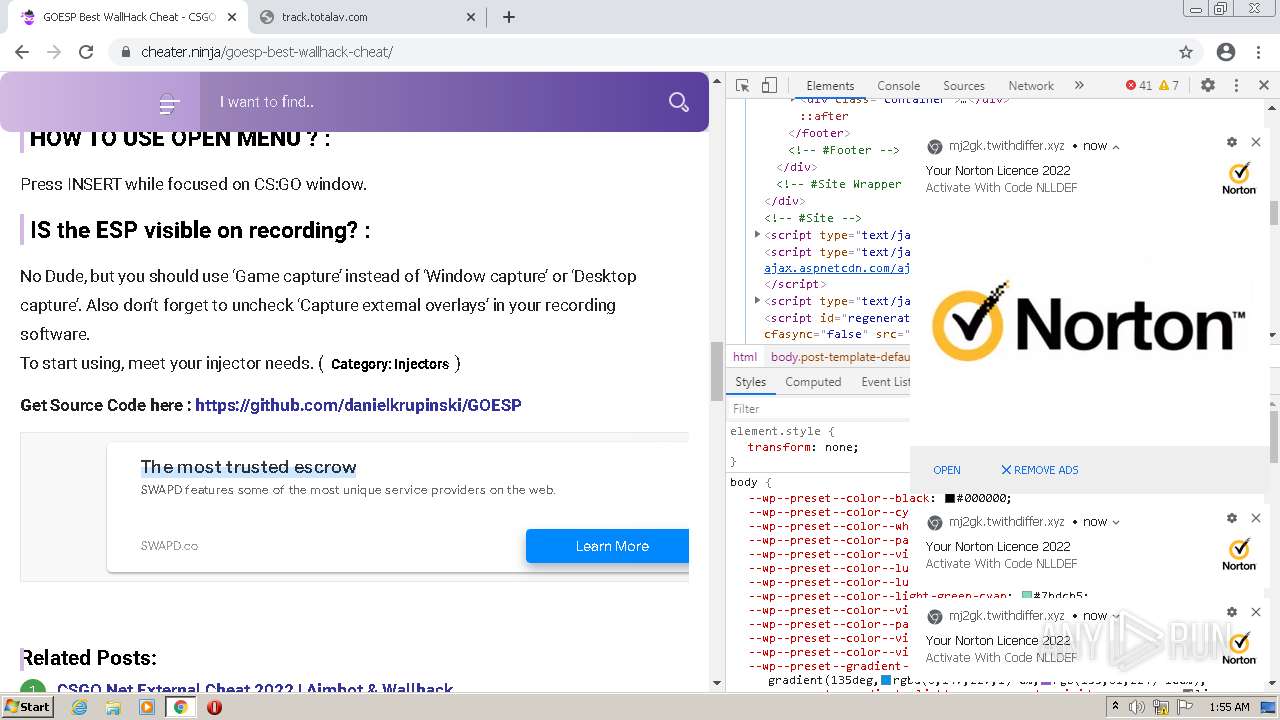Click the page vertical scrollbar thumb
1280x720 pixels.
tap(716, 370)
